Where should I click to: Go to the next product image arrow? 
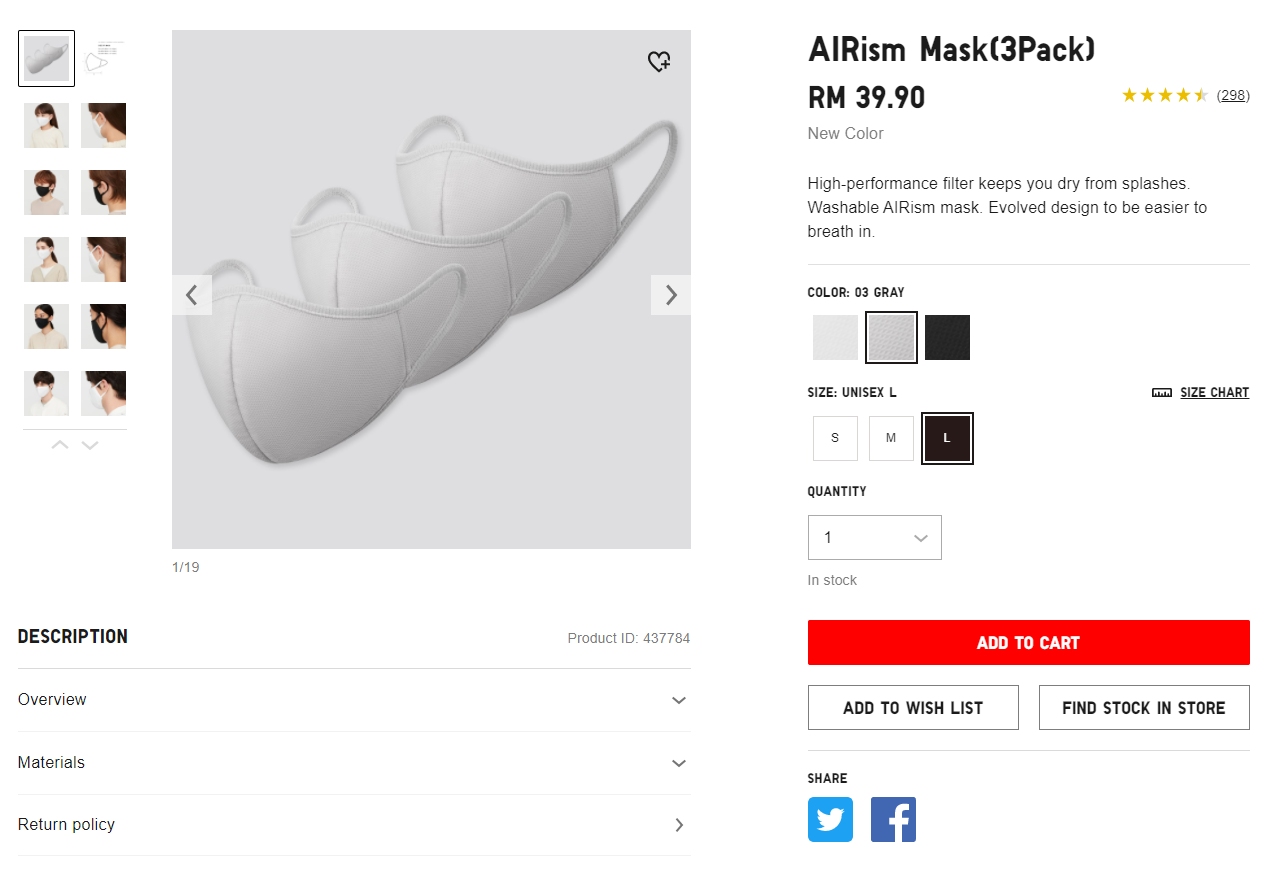click(671, 295)
